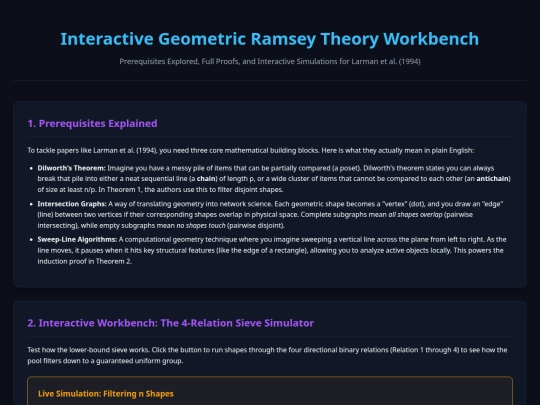Click the bold word 'chain' in the Dilworth bullet

[206, 179]
